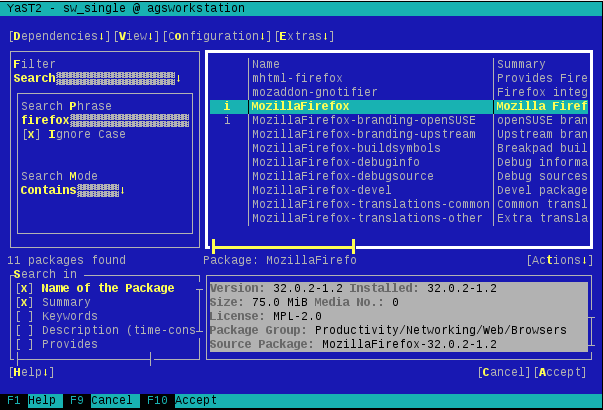Click installed status 'i' of MozillaFirefox row
This screenshot has height=410, width=603.
tap(227, 106)
